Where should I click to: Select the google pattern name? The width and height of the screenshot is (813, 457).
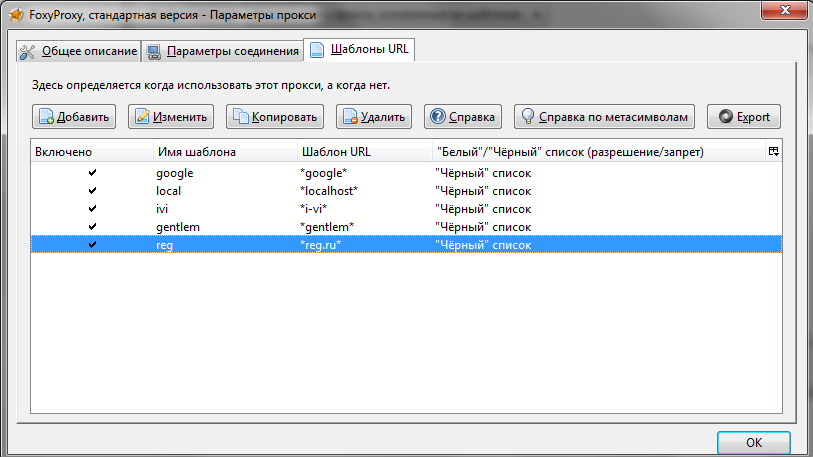[x=175, y=173]
